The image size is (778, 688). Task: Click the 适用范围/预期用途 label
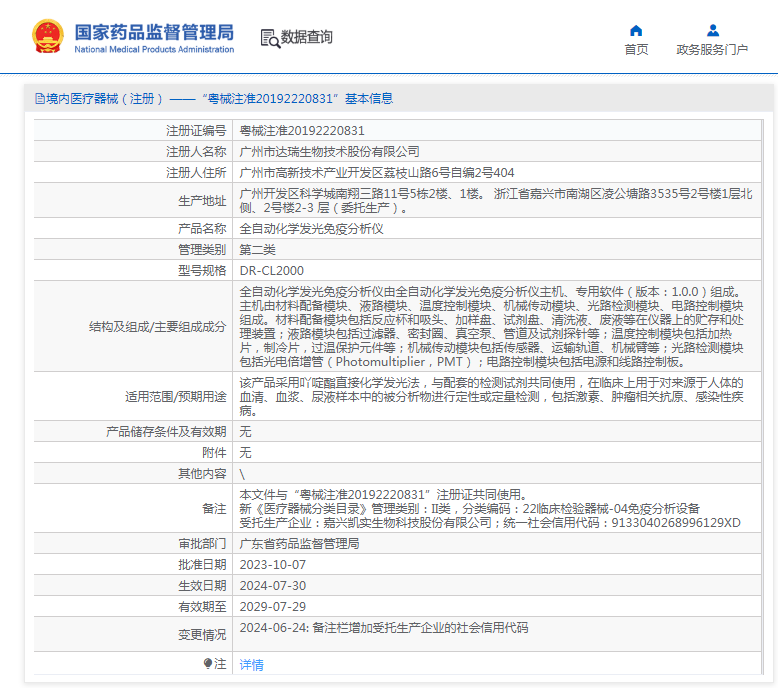(176, 397)
